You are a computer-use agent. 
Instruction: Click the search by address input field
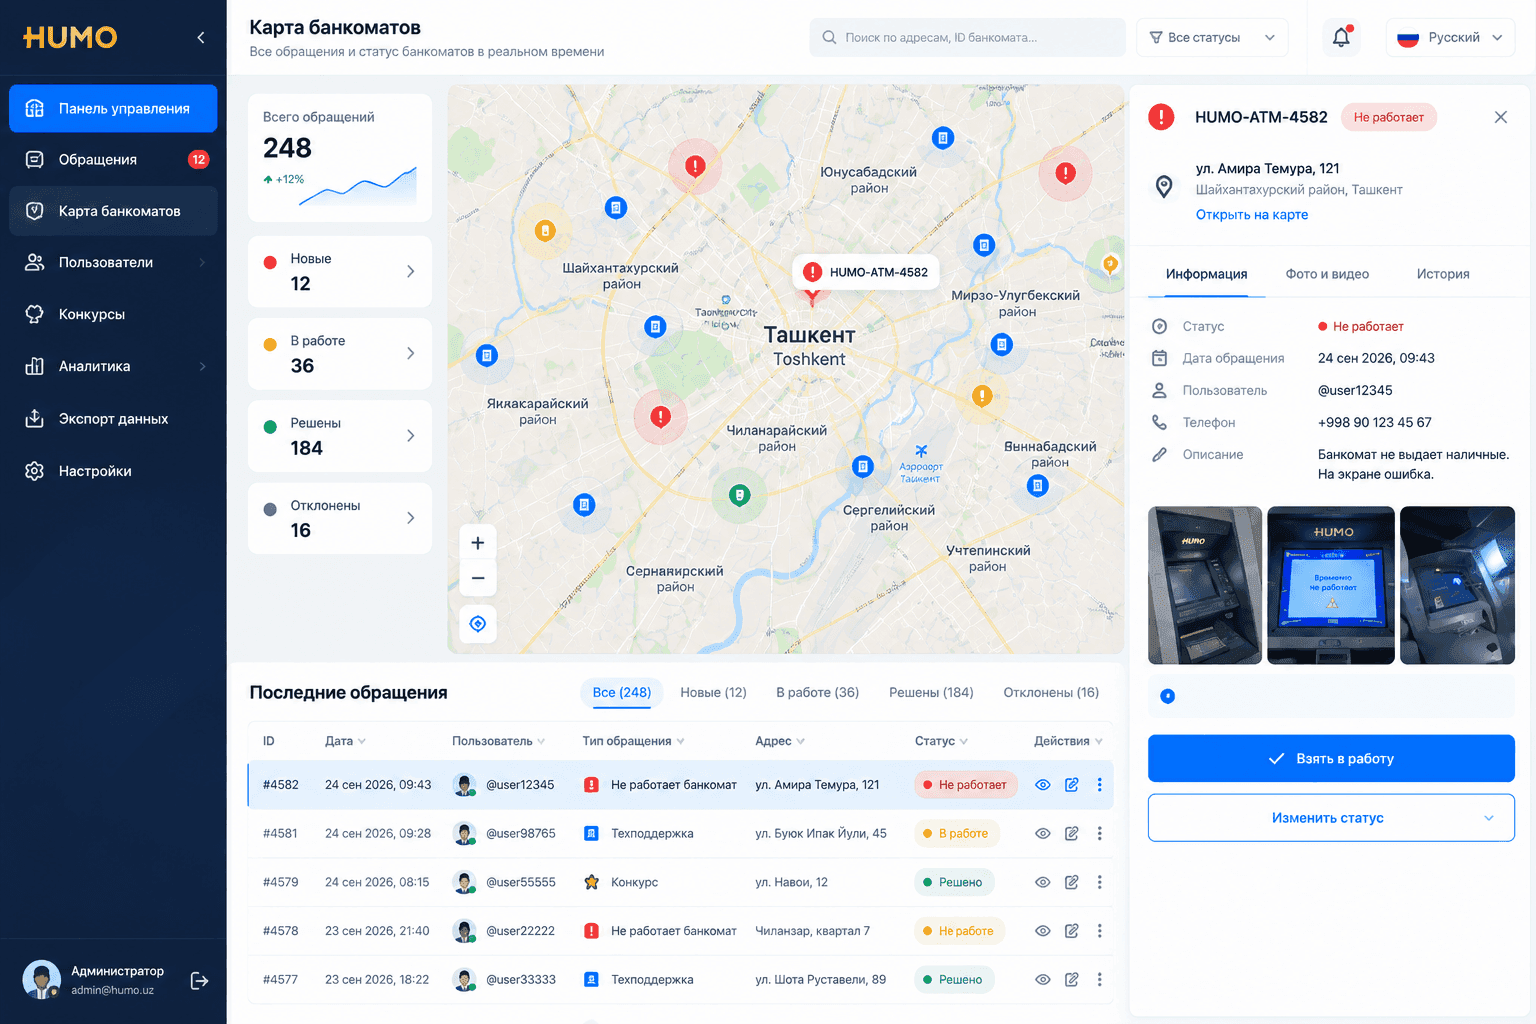(967, 37)
